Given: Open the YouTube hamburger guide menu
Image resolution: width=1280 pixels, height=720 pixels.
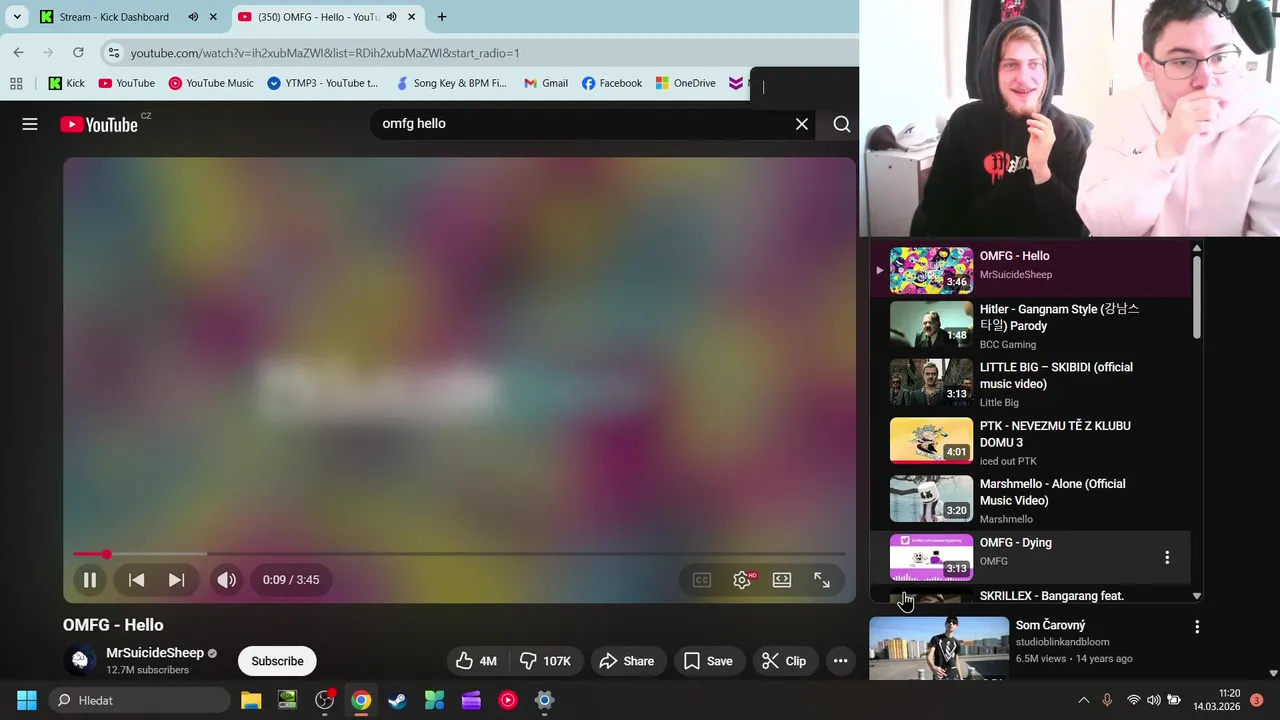Looking at the screenshot, I should (x=30, y=124).
